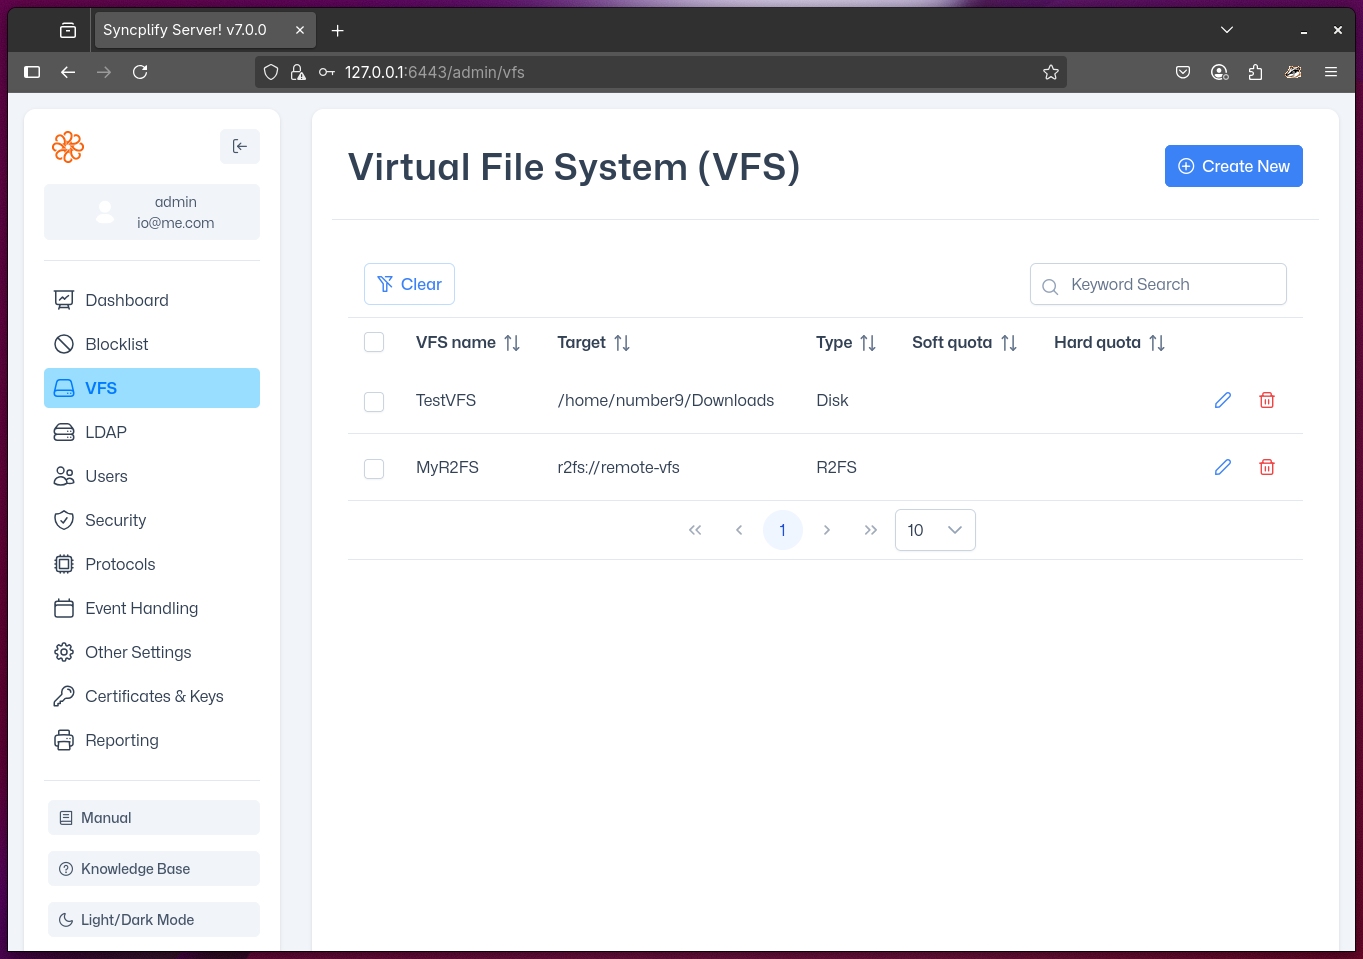Select the MyR2FS row checkbox
The image size is (1363, 959).
[374, 468]
